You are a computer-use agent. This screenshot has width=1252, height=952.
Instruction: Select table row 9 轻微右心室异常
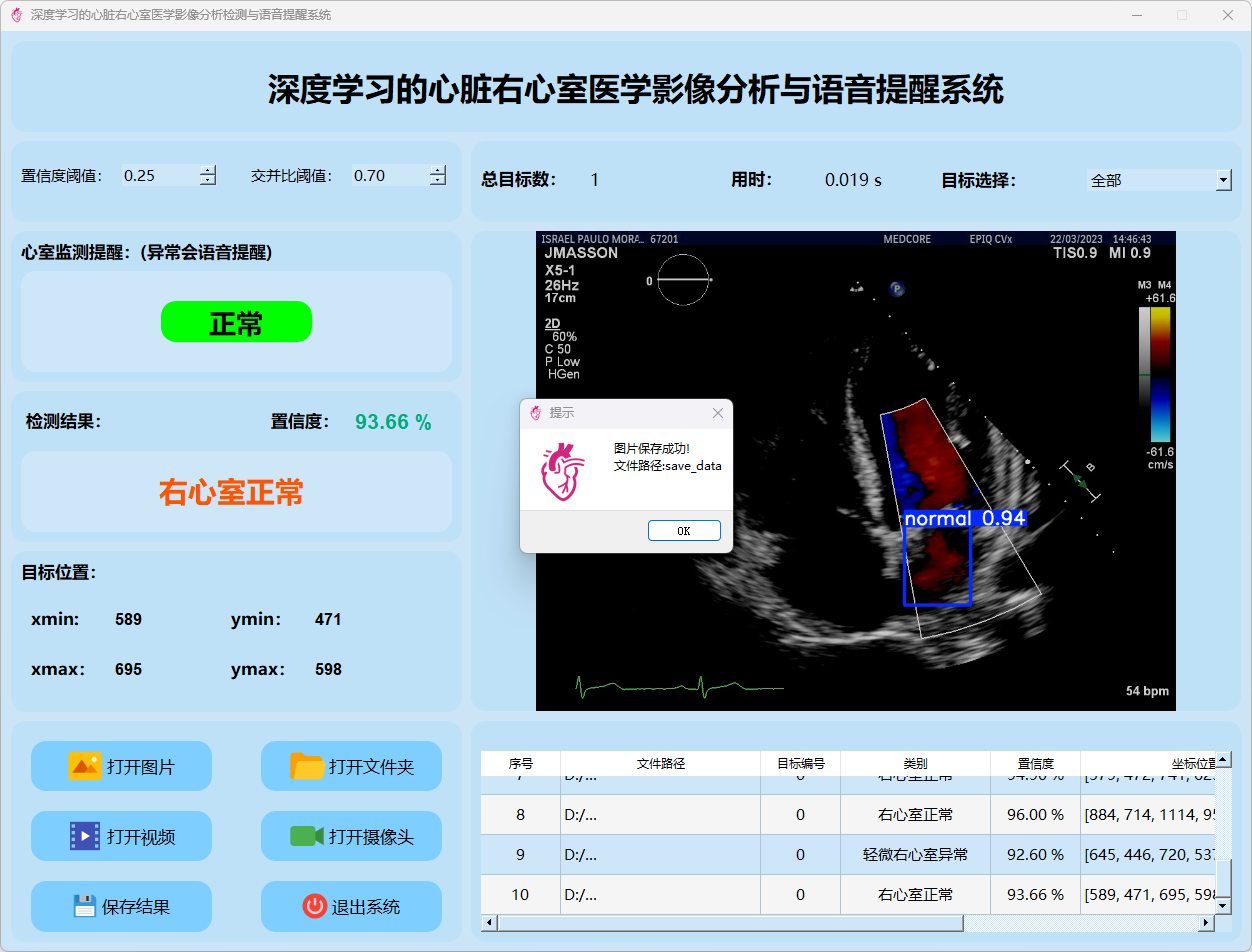click(x=914, y=855)
